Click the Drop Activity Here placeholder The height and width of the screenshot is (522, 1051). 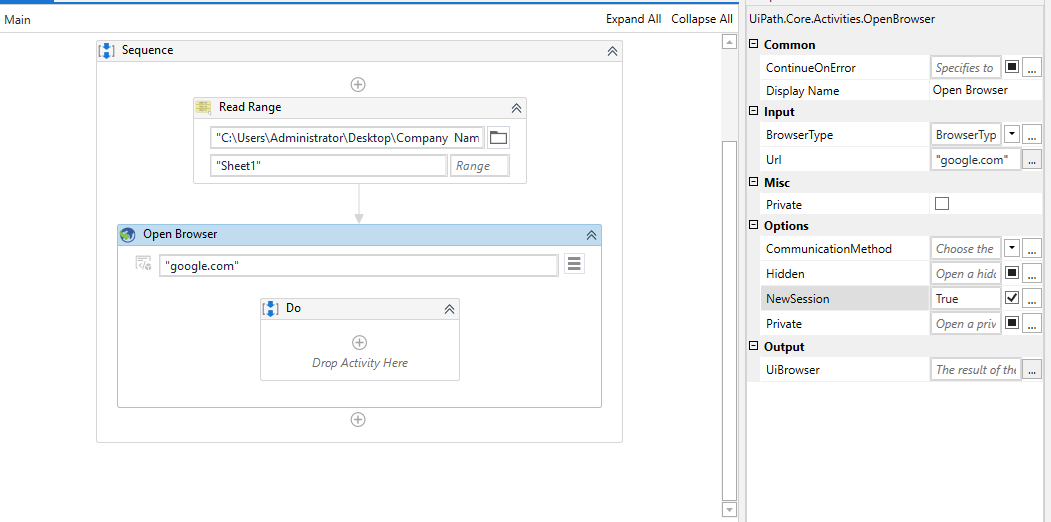pyautogui.click(x=359, y=363)
